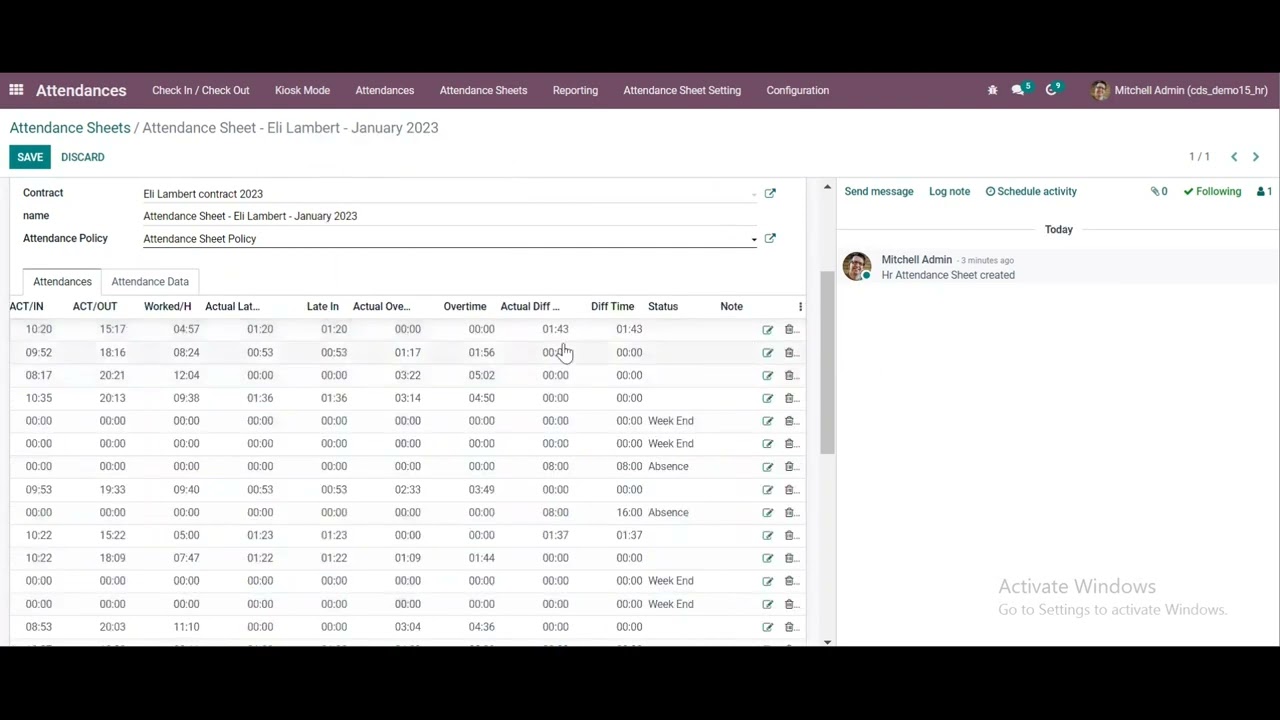Save the attendance sheet
1280x720 pixels.
coord(30,157)
